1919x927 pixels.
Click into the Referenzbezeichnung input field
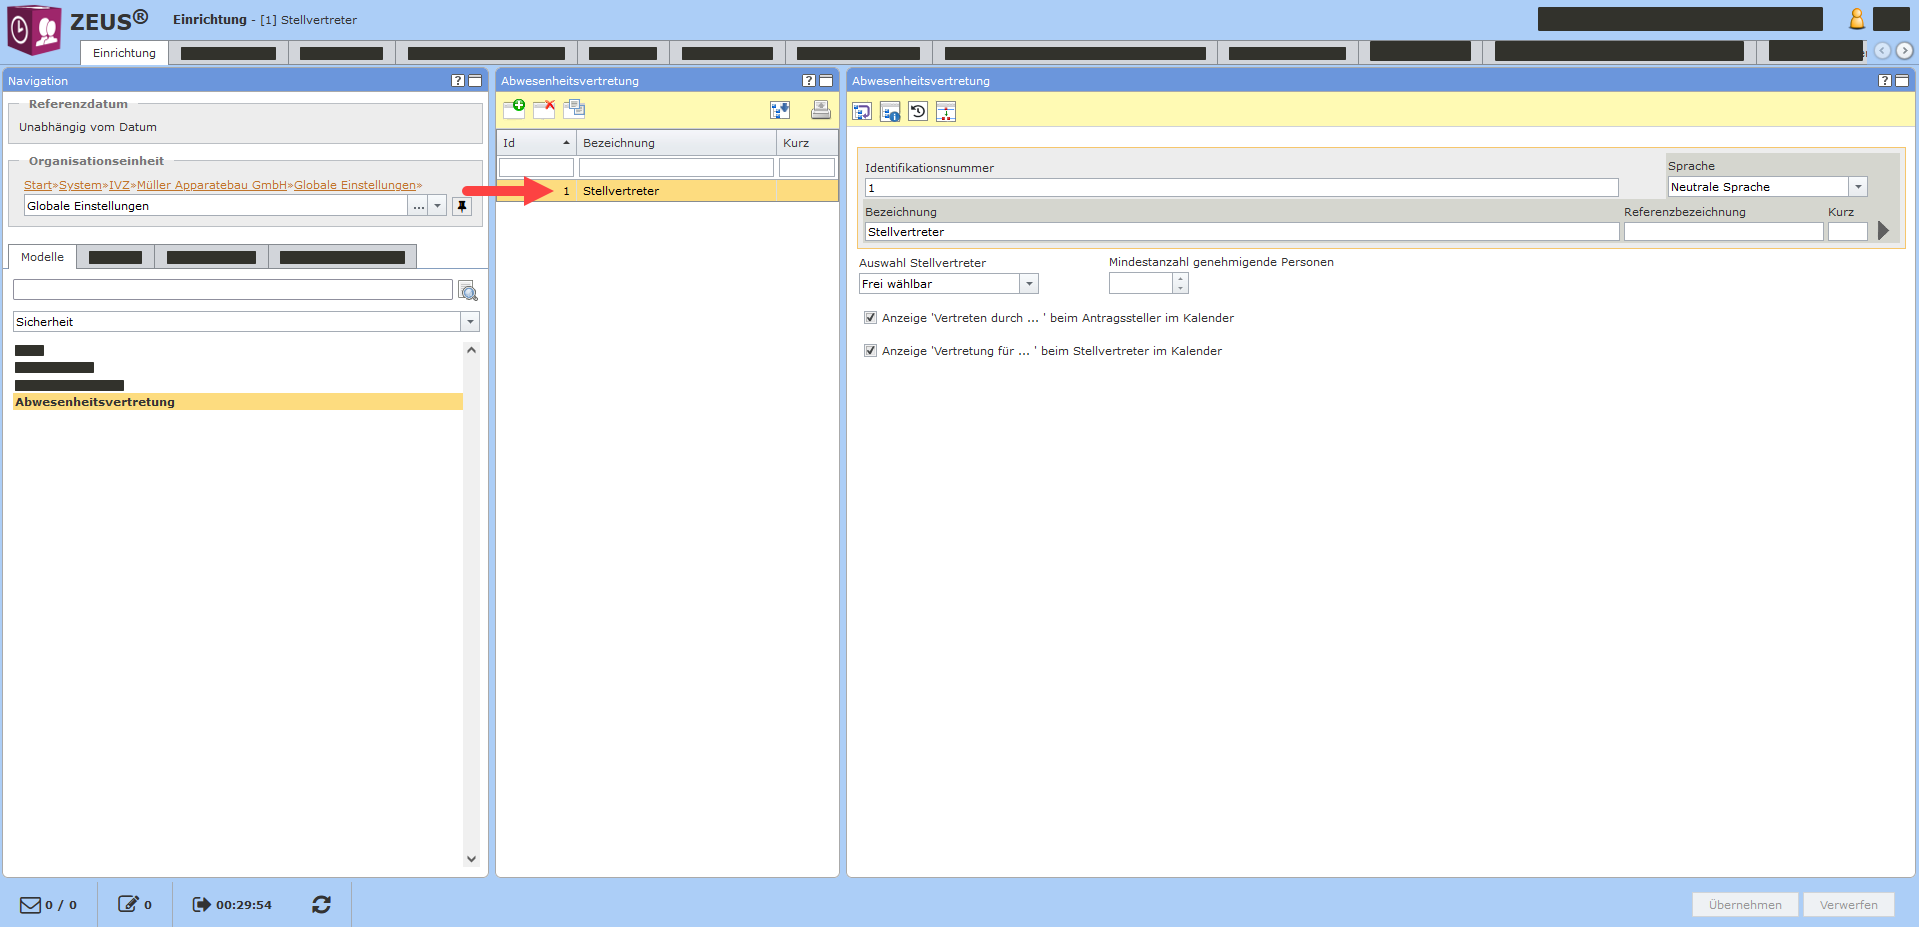point(1722,232)
